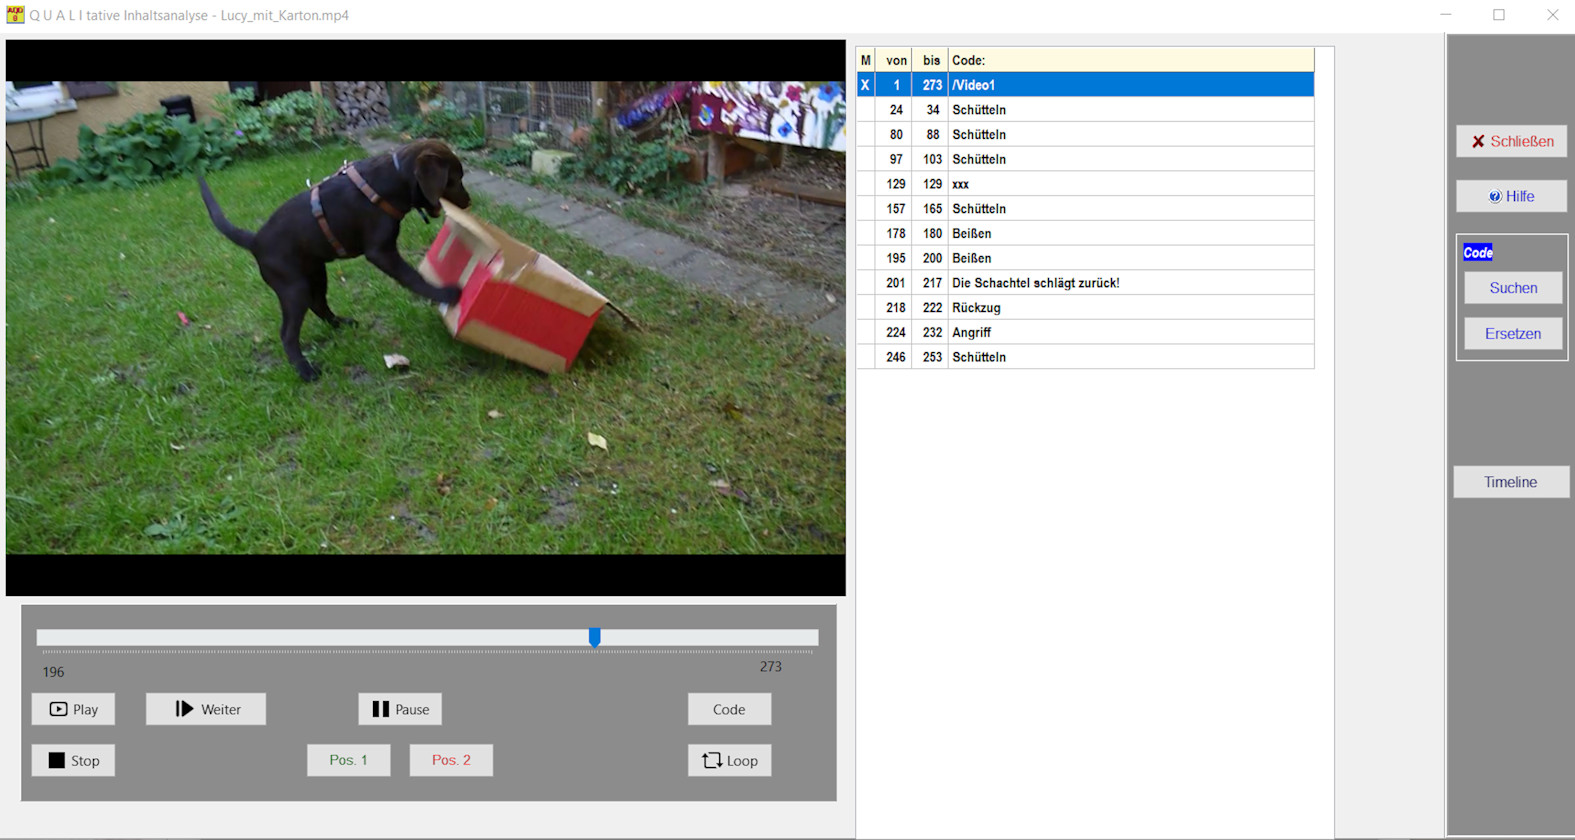Set end position with Pos. 2
The height and width of the screenshot is (840, 1575).
[451, 760]
